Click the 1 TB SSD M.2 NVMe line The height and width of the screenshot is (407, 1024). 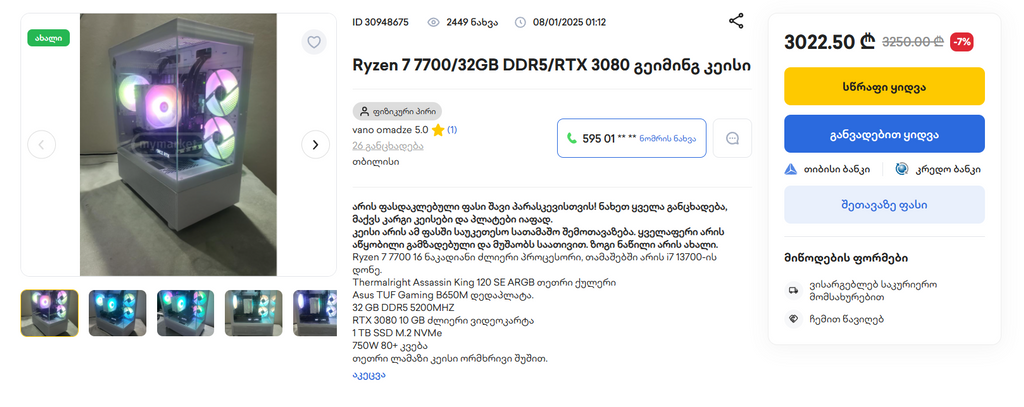click(397, 333)
